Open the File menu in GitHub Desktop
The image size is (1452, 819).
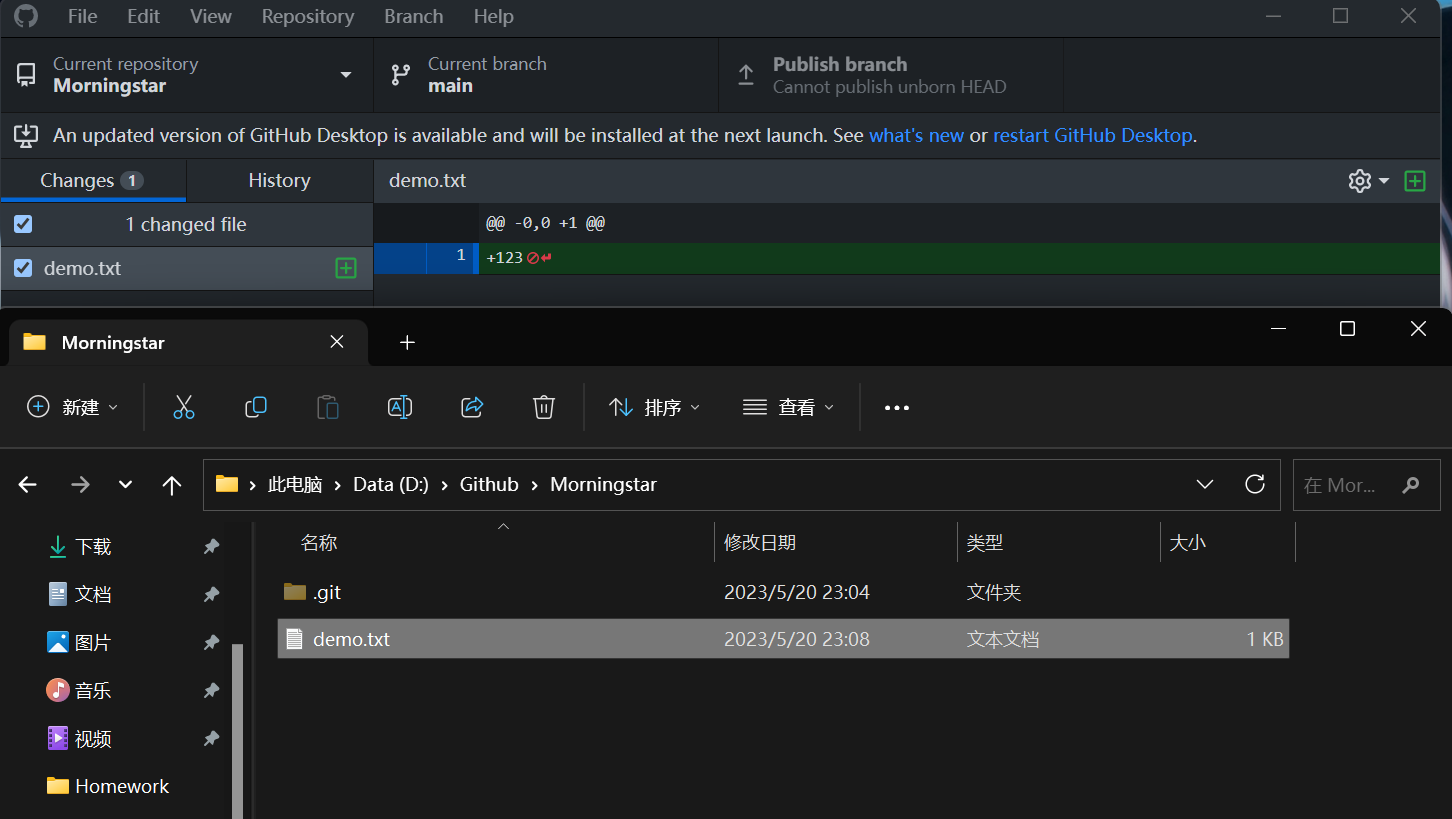(83, 16)
